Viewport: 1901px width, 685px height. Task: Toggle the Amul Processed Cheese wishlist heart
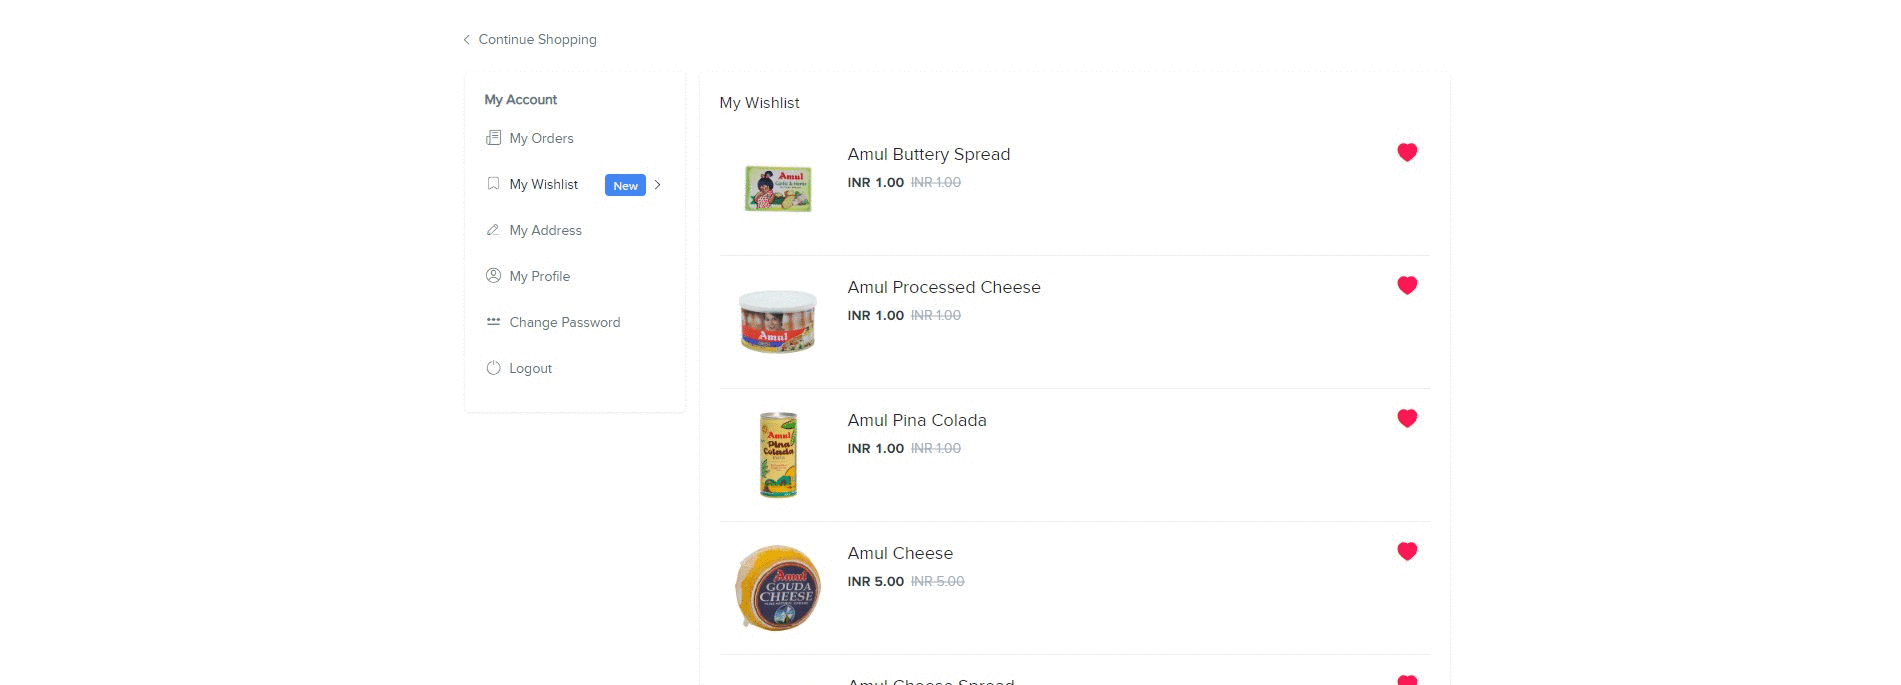pos(1407,285)
